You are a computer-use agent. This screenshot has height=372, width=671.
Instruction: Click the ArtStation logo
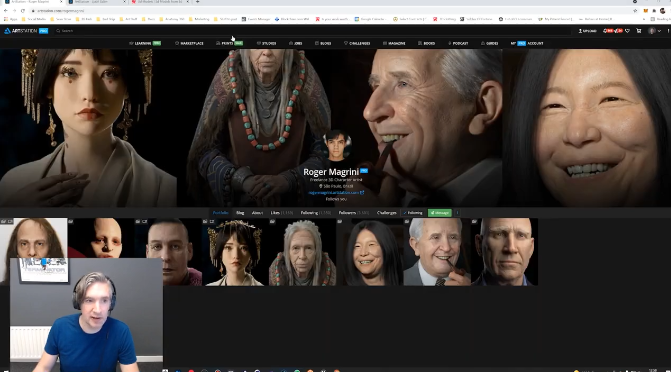[26, 31]
